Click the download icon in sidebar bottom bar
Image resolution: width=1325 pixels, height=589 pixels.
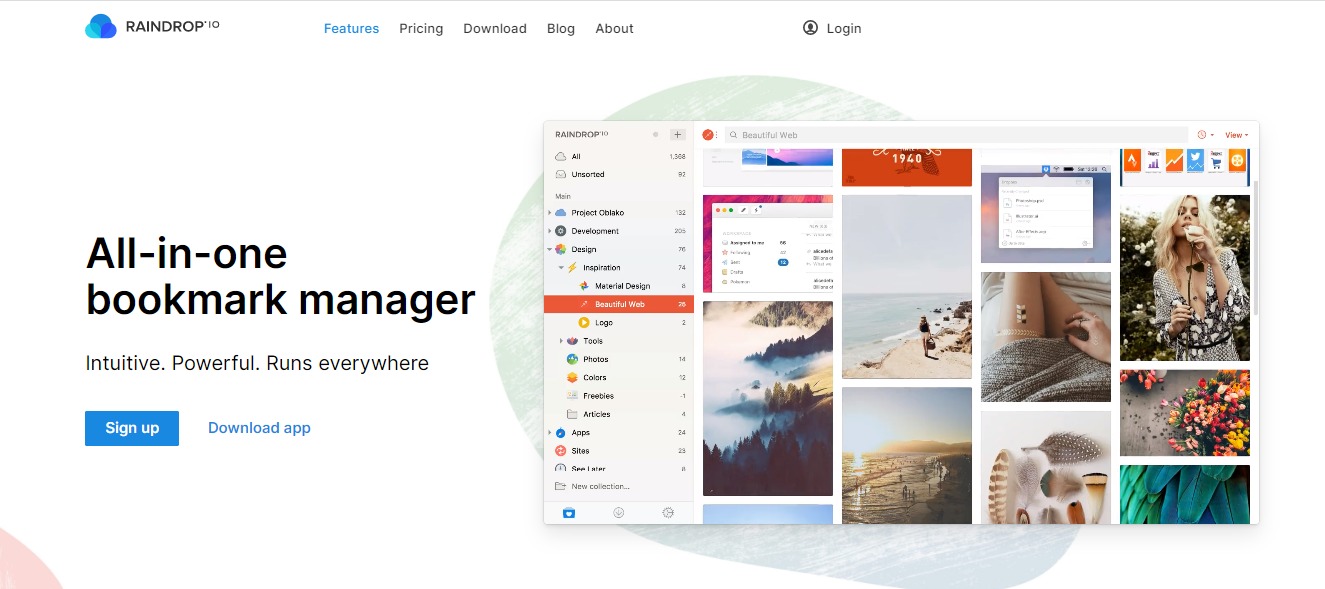pyautogui.click(x=619, y=513)
